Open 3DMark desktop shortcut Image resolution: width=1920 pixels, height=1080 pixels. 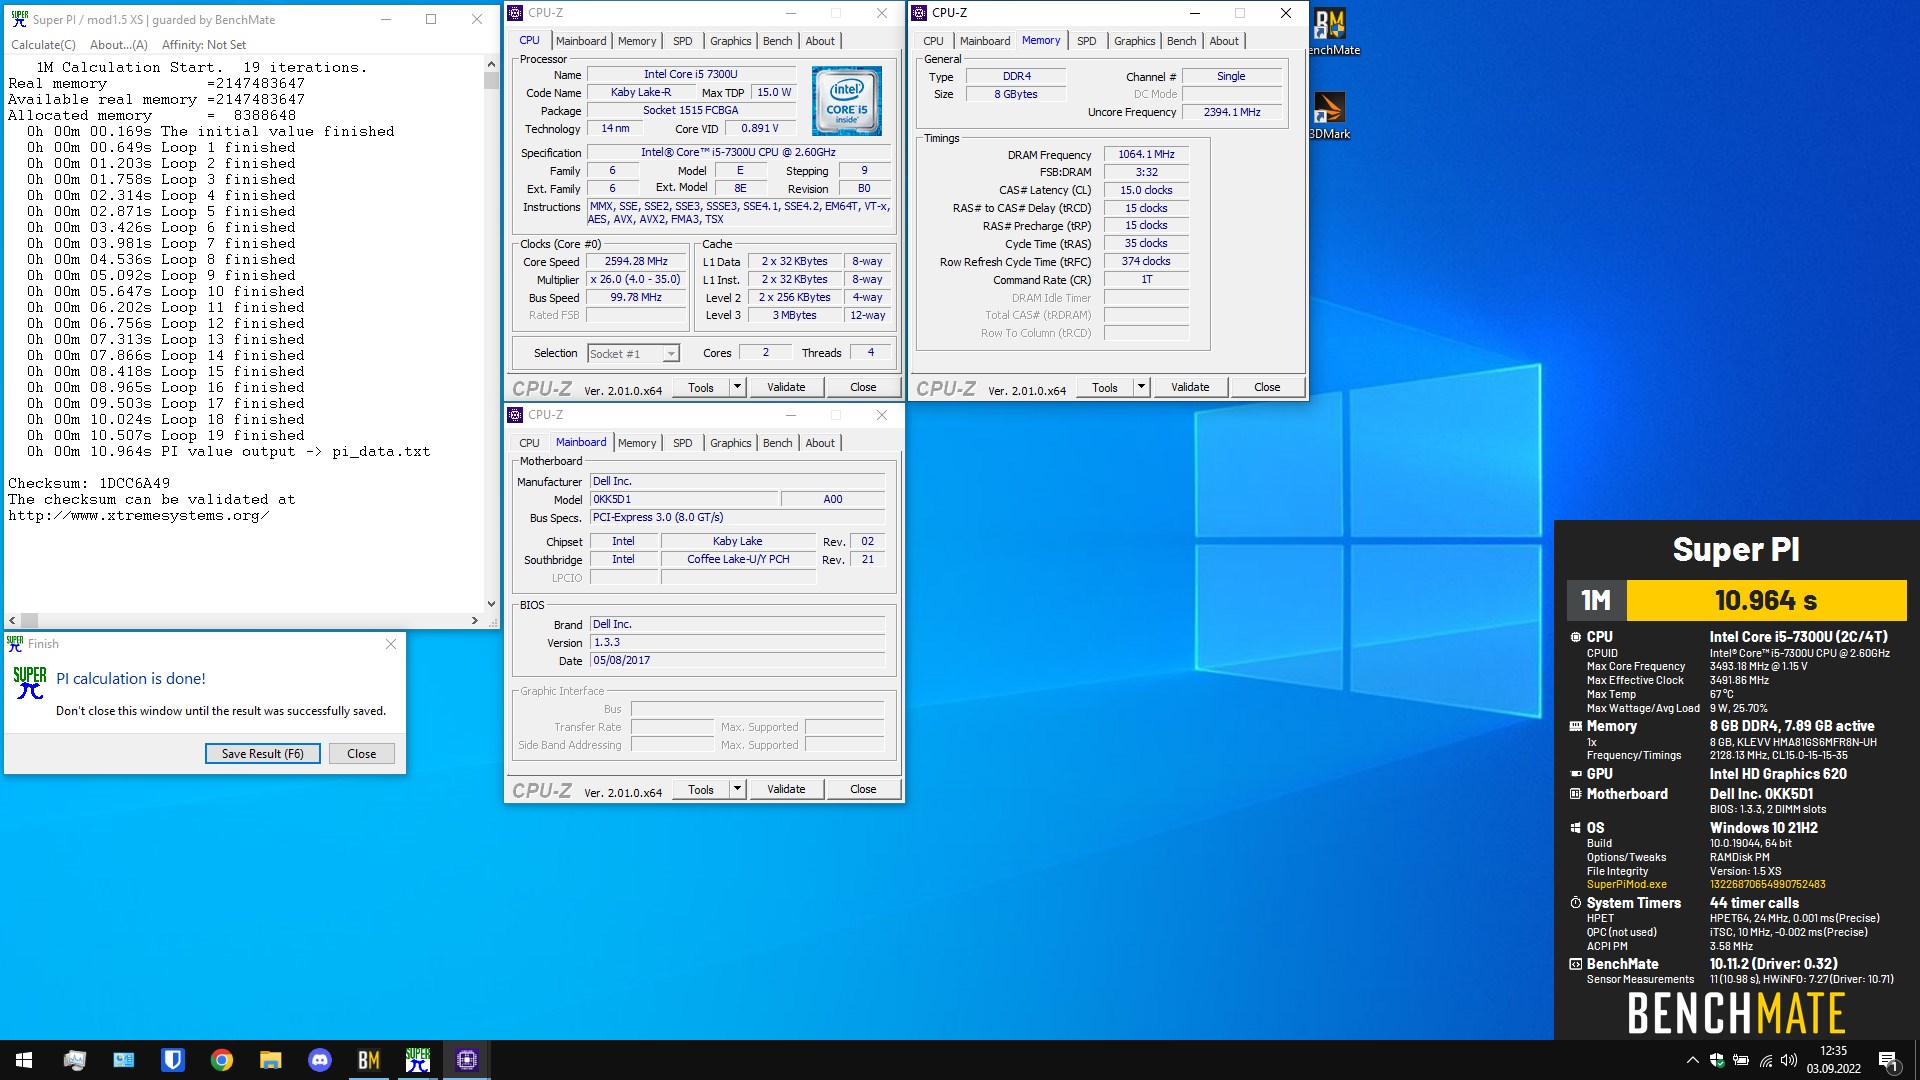point(1330,115)
